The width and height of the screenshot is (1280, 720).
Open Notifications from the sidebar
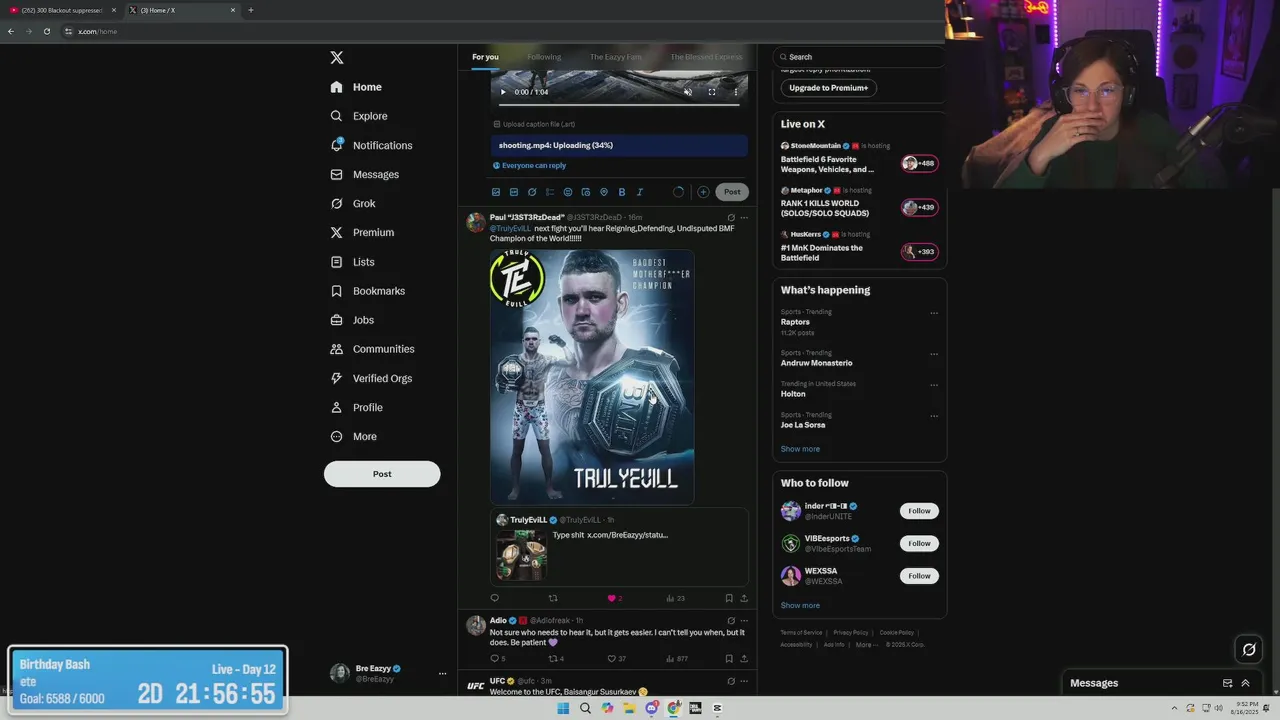pos(371,145)
